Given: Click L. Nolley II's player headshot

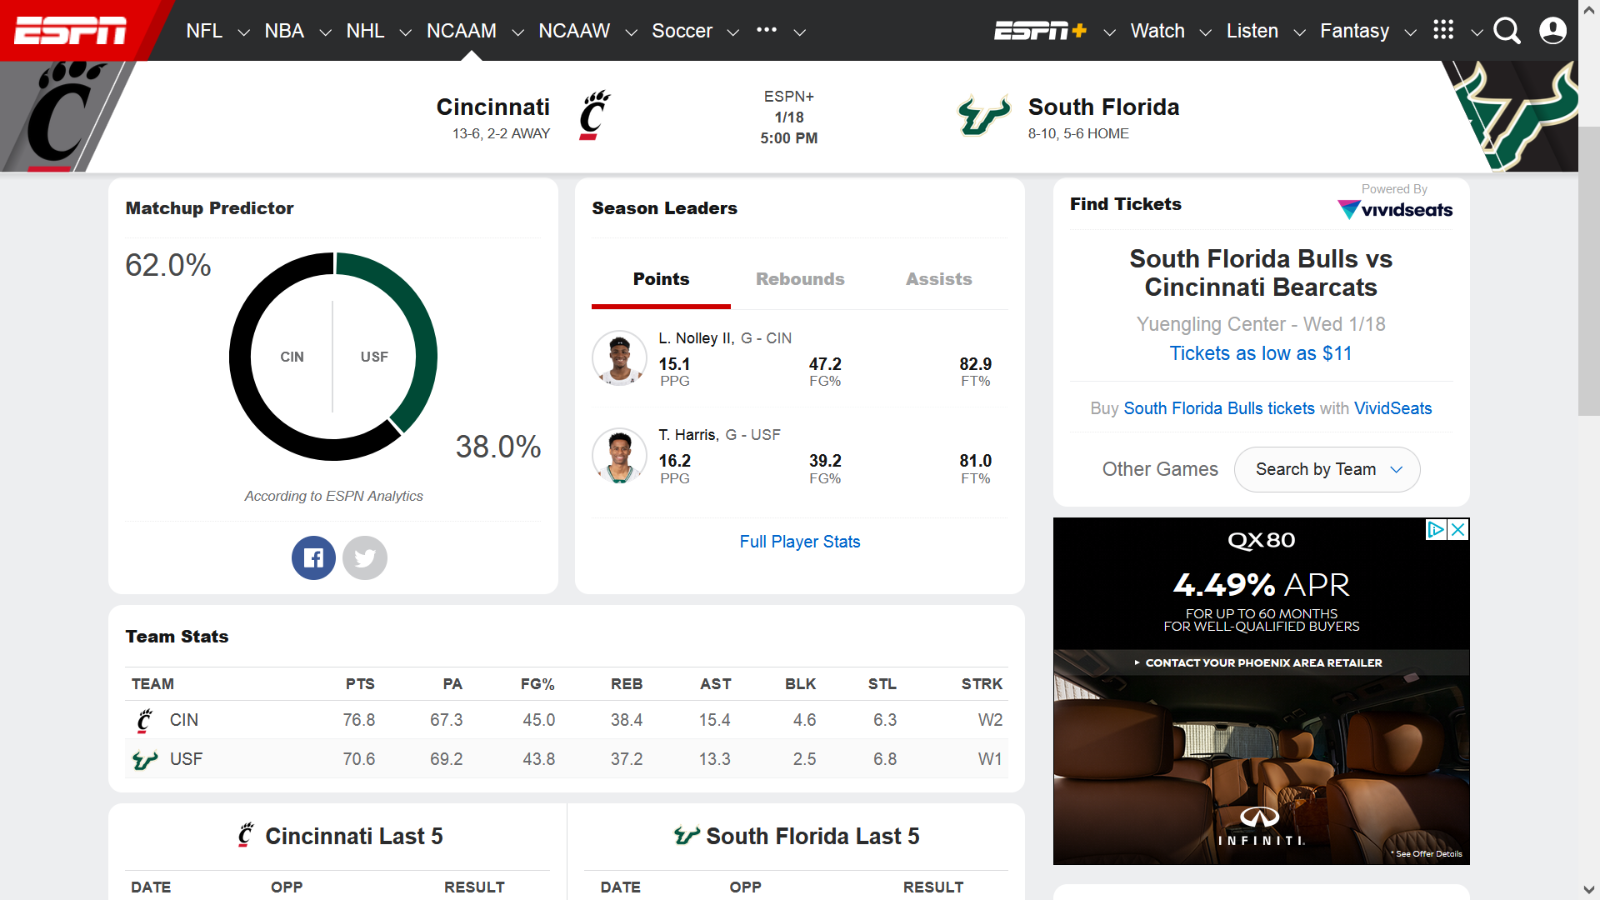Looking at the screenshot, I should pos(619,359).
